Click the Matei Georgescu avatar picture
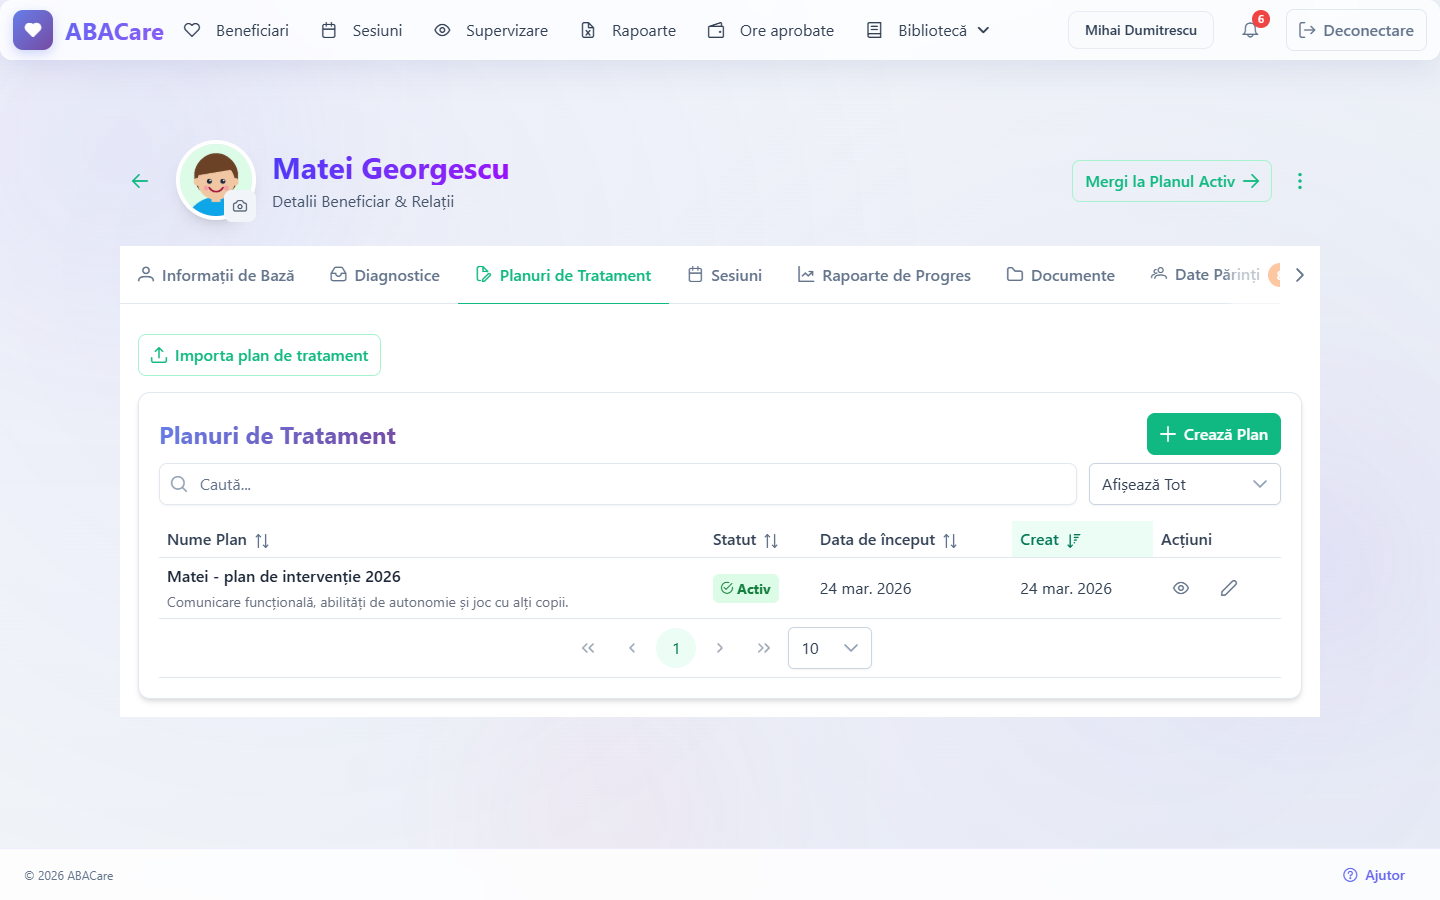This screenshot has width=1440, height=900. [x=216, y=180]
